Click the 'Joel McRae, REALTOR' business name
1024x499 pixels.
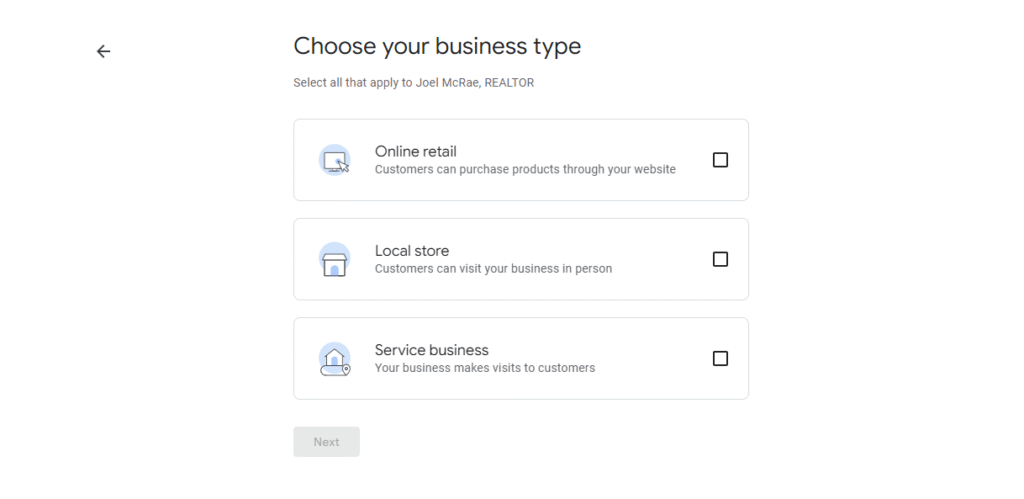click(475, 83)
